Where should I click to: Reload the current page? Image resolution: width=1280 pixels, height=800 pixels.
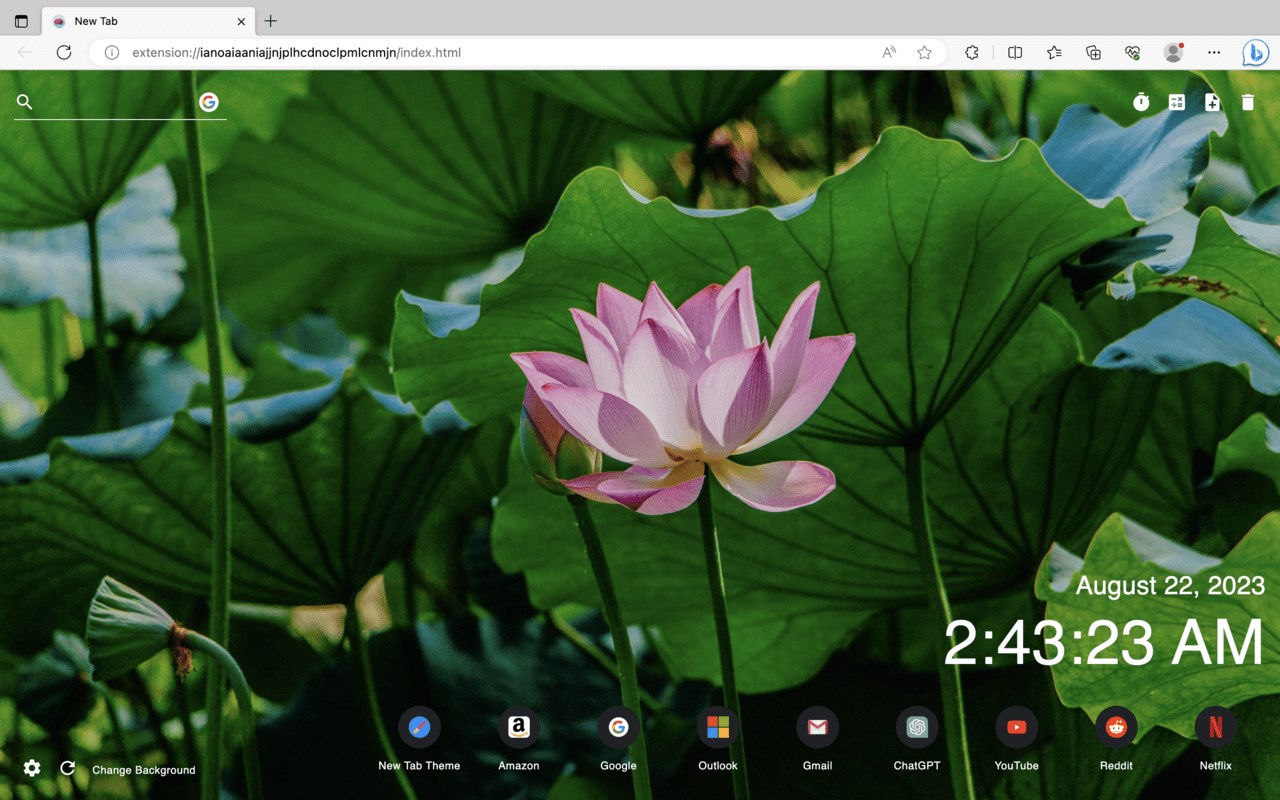tap(64, 52)
